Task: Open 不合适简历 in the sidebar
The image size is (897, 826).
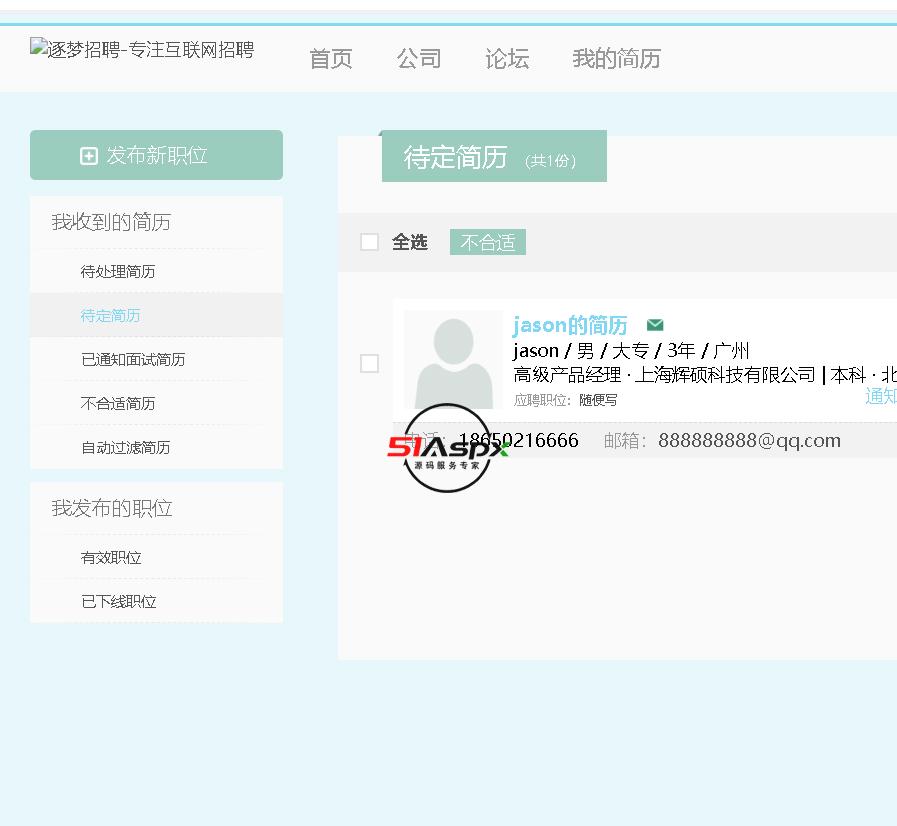Action: [118, 404]
